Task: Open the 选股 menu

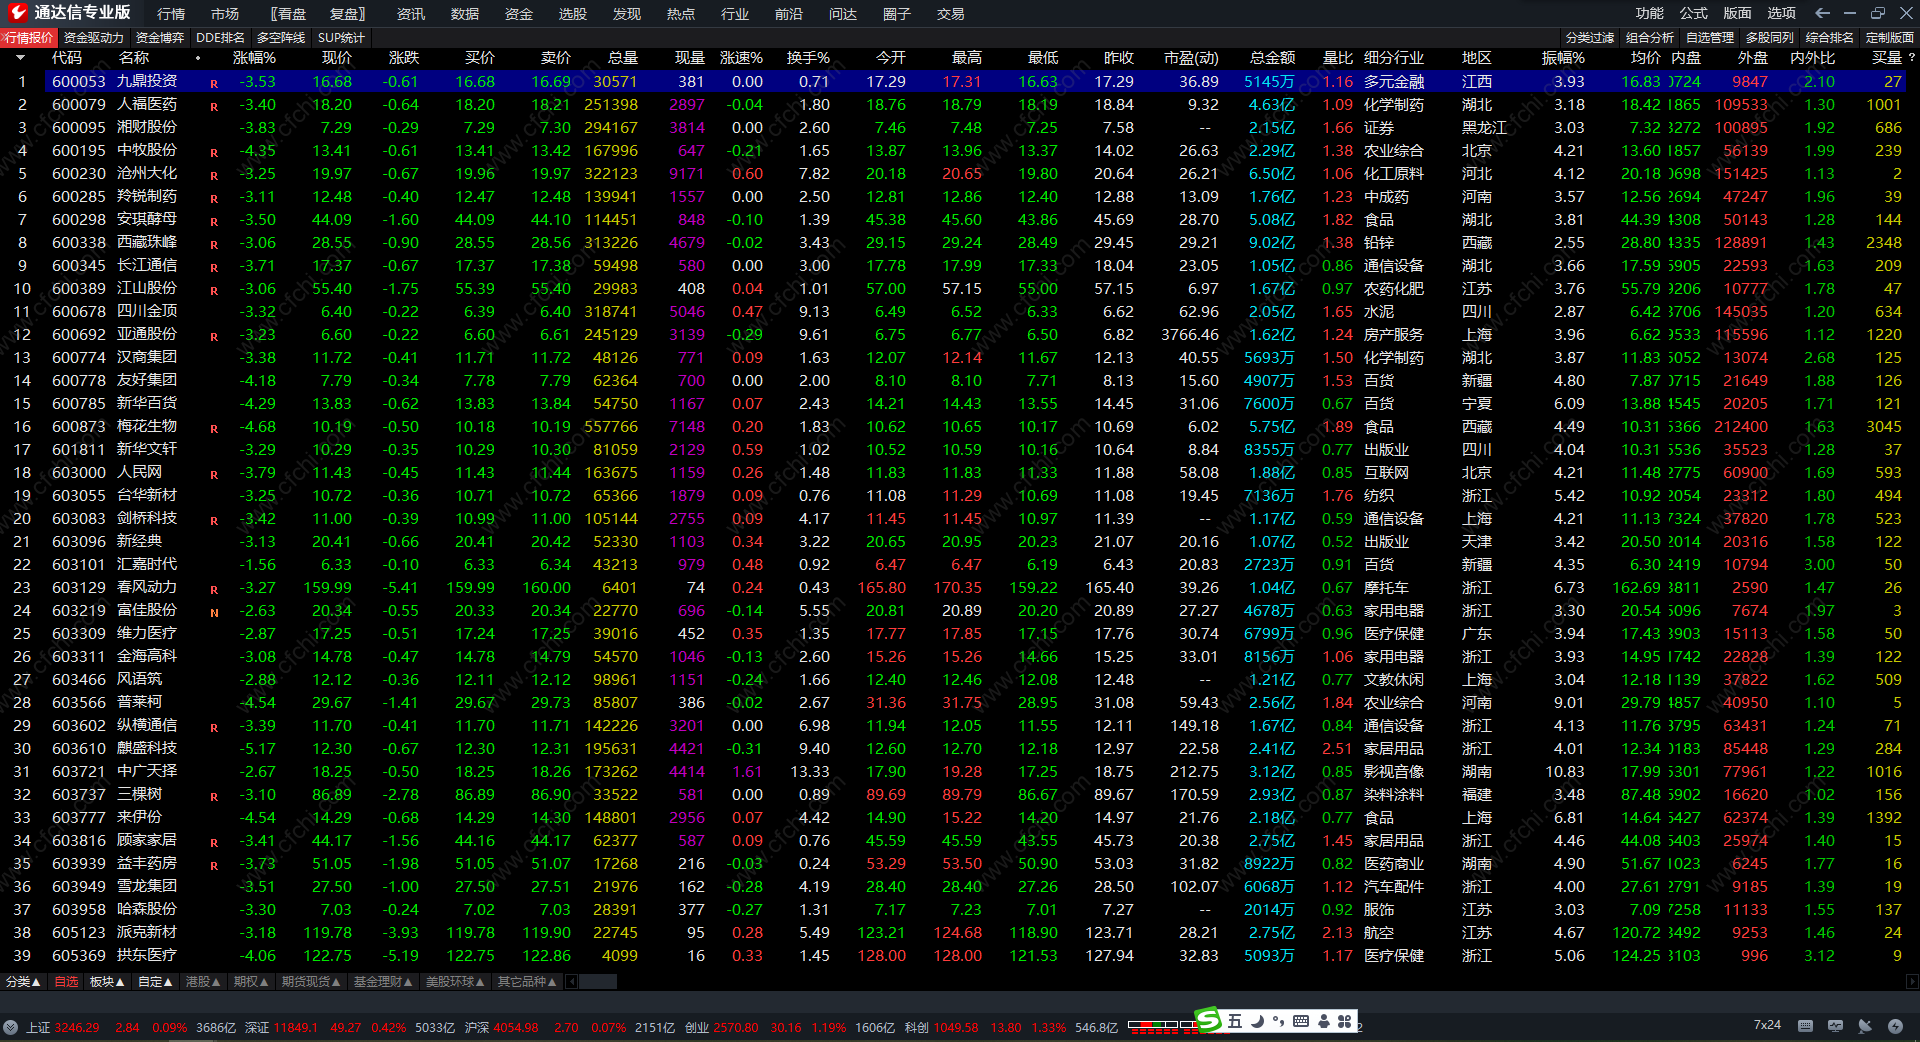Action: [573, 14]
